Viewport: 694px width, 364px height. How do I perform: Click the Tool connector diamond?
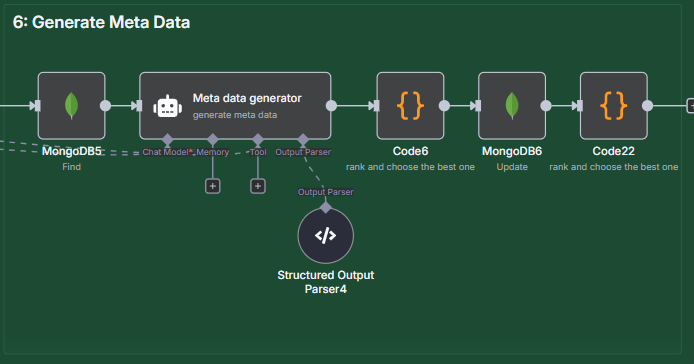(258, 139)
